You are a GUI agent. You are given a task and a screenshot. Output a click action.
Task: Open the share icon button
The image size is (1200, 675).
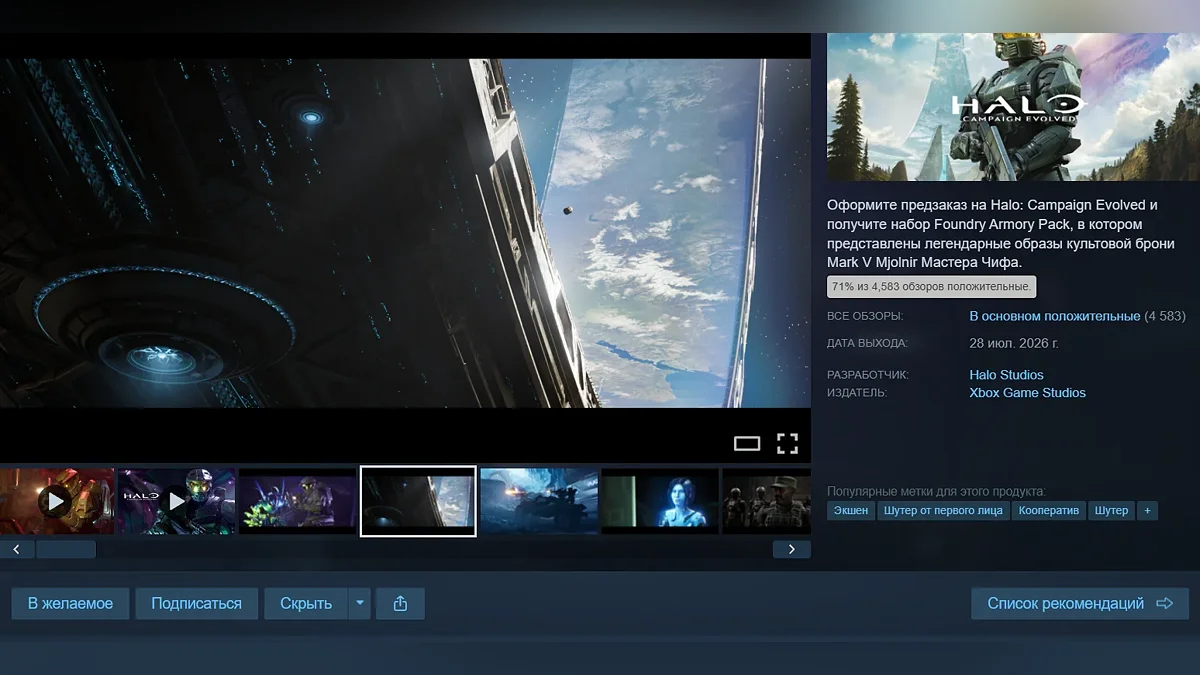tap(400, 604)
